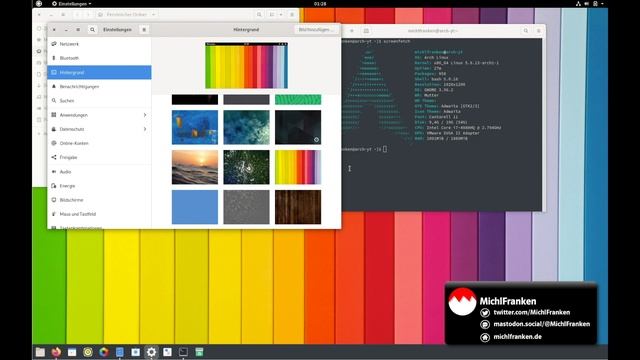Viewport: 640px width, 360px height.
Task: Open Benachrichtigungen settings panel
Action: (99, 87)
